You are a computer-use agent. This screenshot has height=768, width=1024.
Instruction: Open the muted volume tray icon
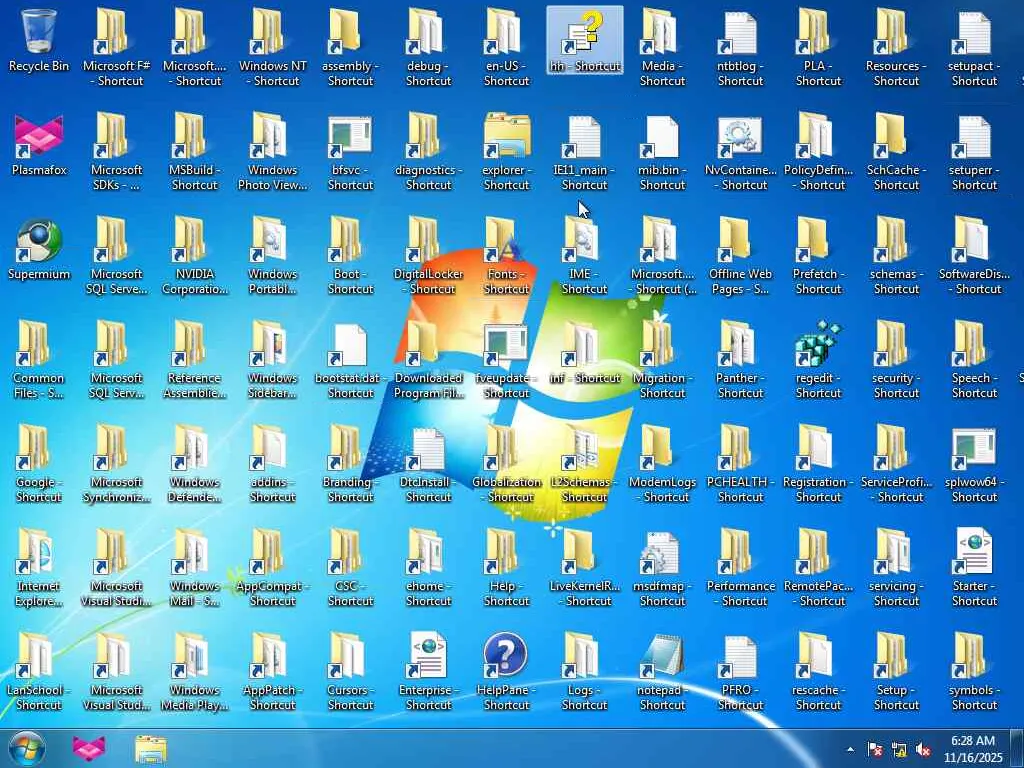pyautogui.click(x=923, y=750)
